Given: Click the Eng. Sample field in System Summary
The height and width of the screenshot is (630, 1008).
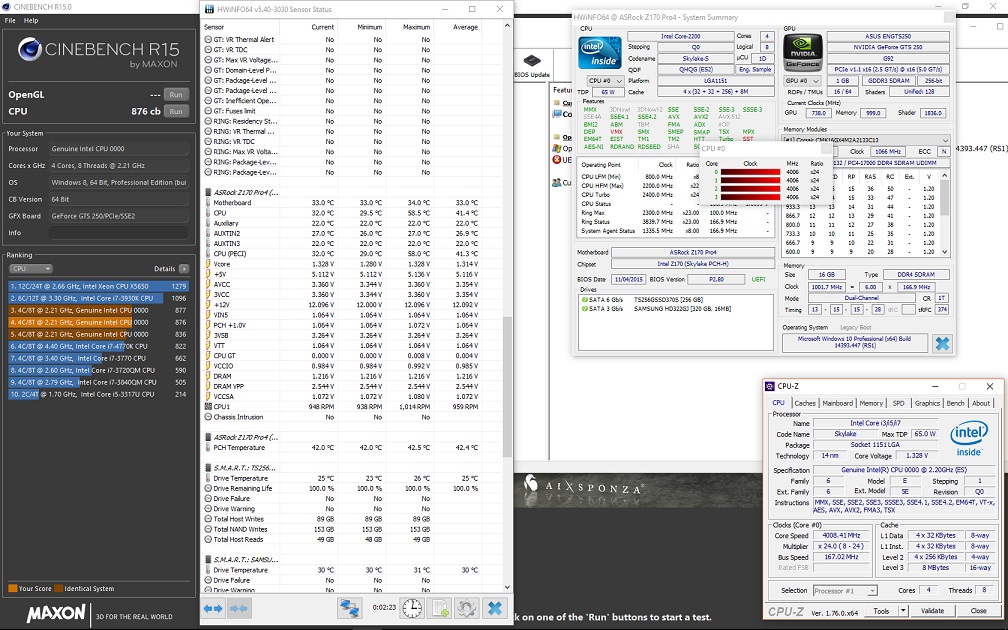Looking at the screenshot, I should pos(755,69).
